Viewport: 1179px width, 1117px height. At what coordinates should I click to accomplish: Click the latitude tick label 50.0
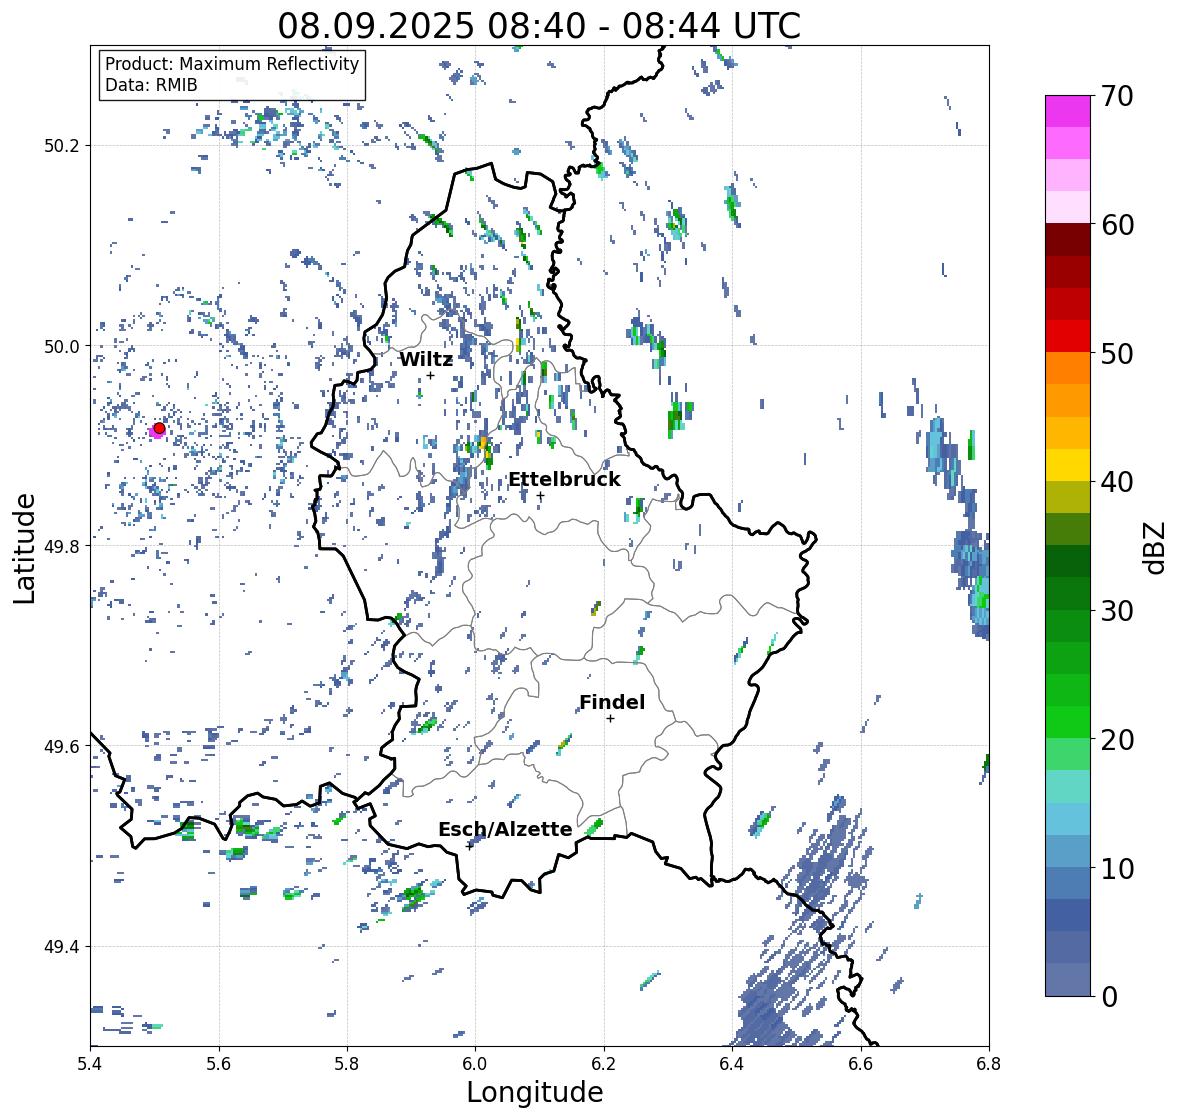pyautogui.click(x=62, y=347)
